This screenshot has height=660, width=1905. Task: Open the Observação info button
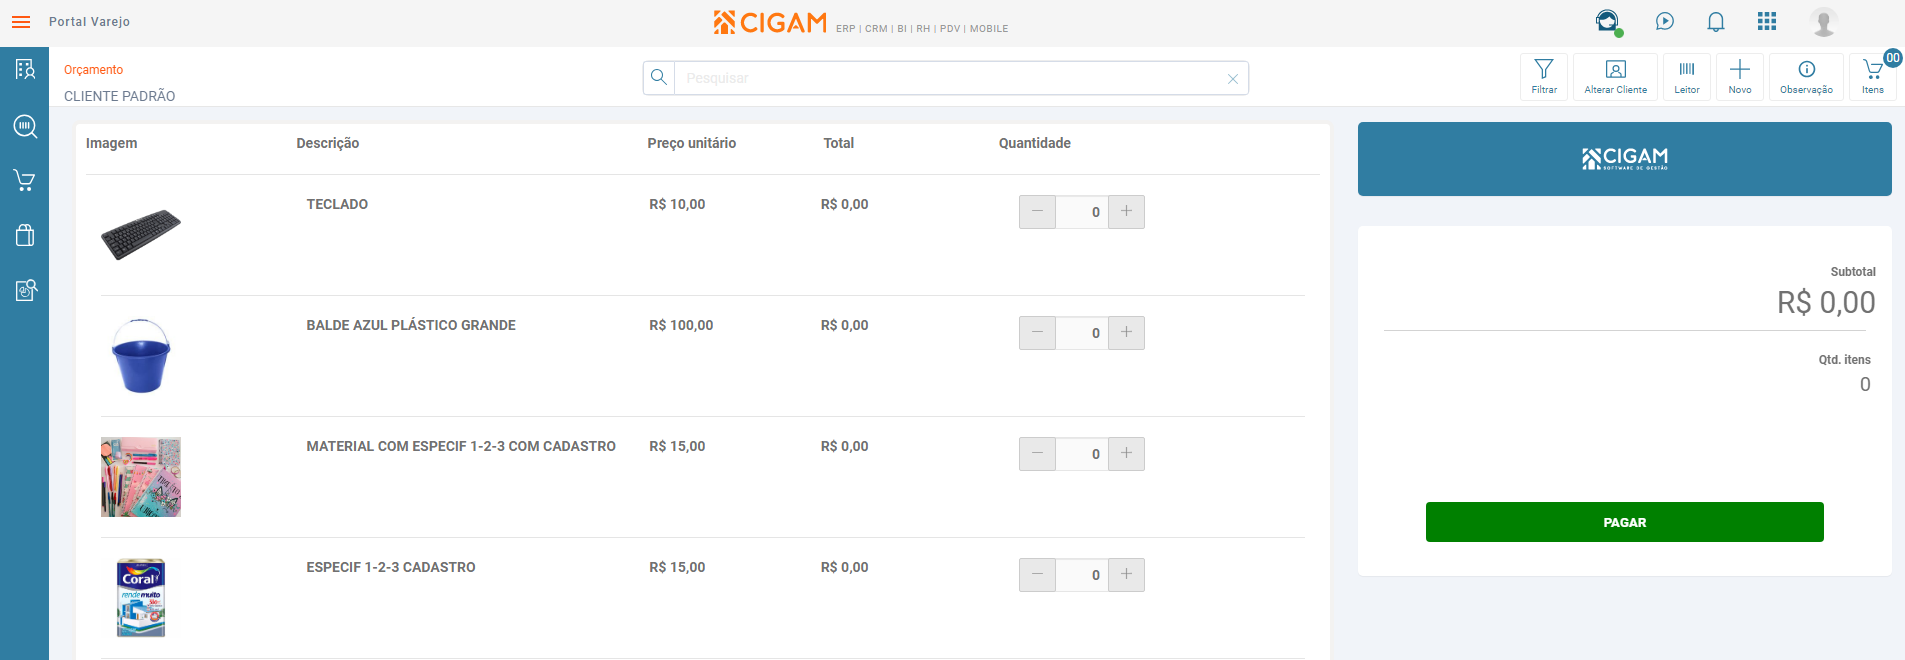point(1806,76)
